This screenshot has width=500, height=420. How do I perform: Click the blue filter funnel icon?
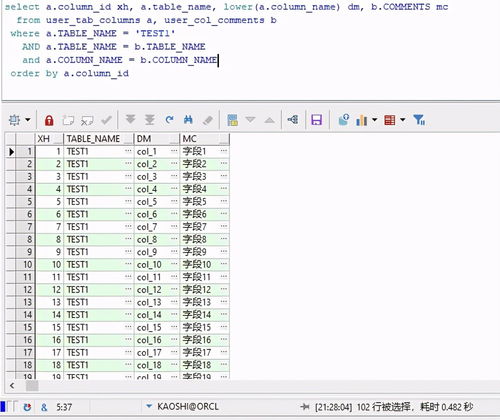click(419, 120)
